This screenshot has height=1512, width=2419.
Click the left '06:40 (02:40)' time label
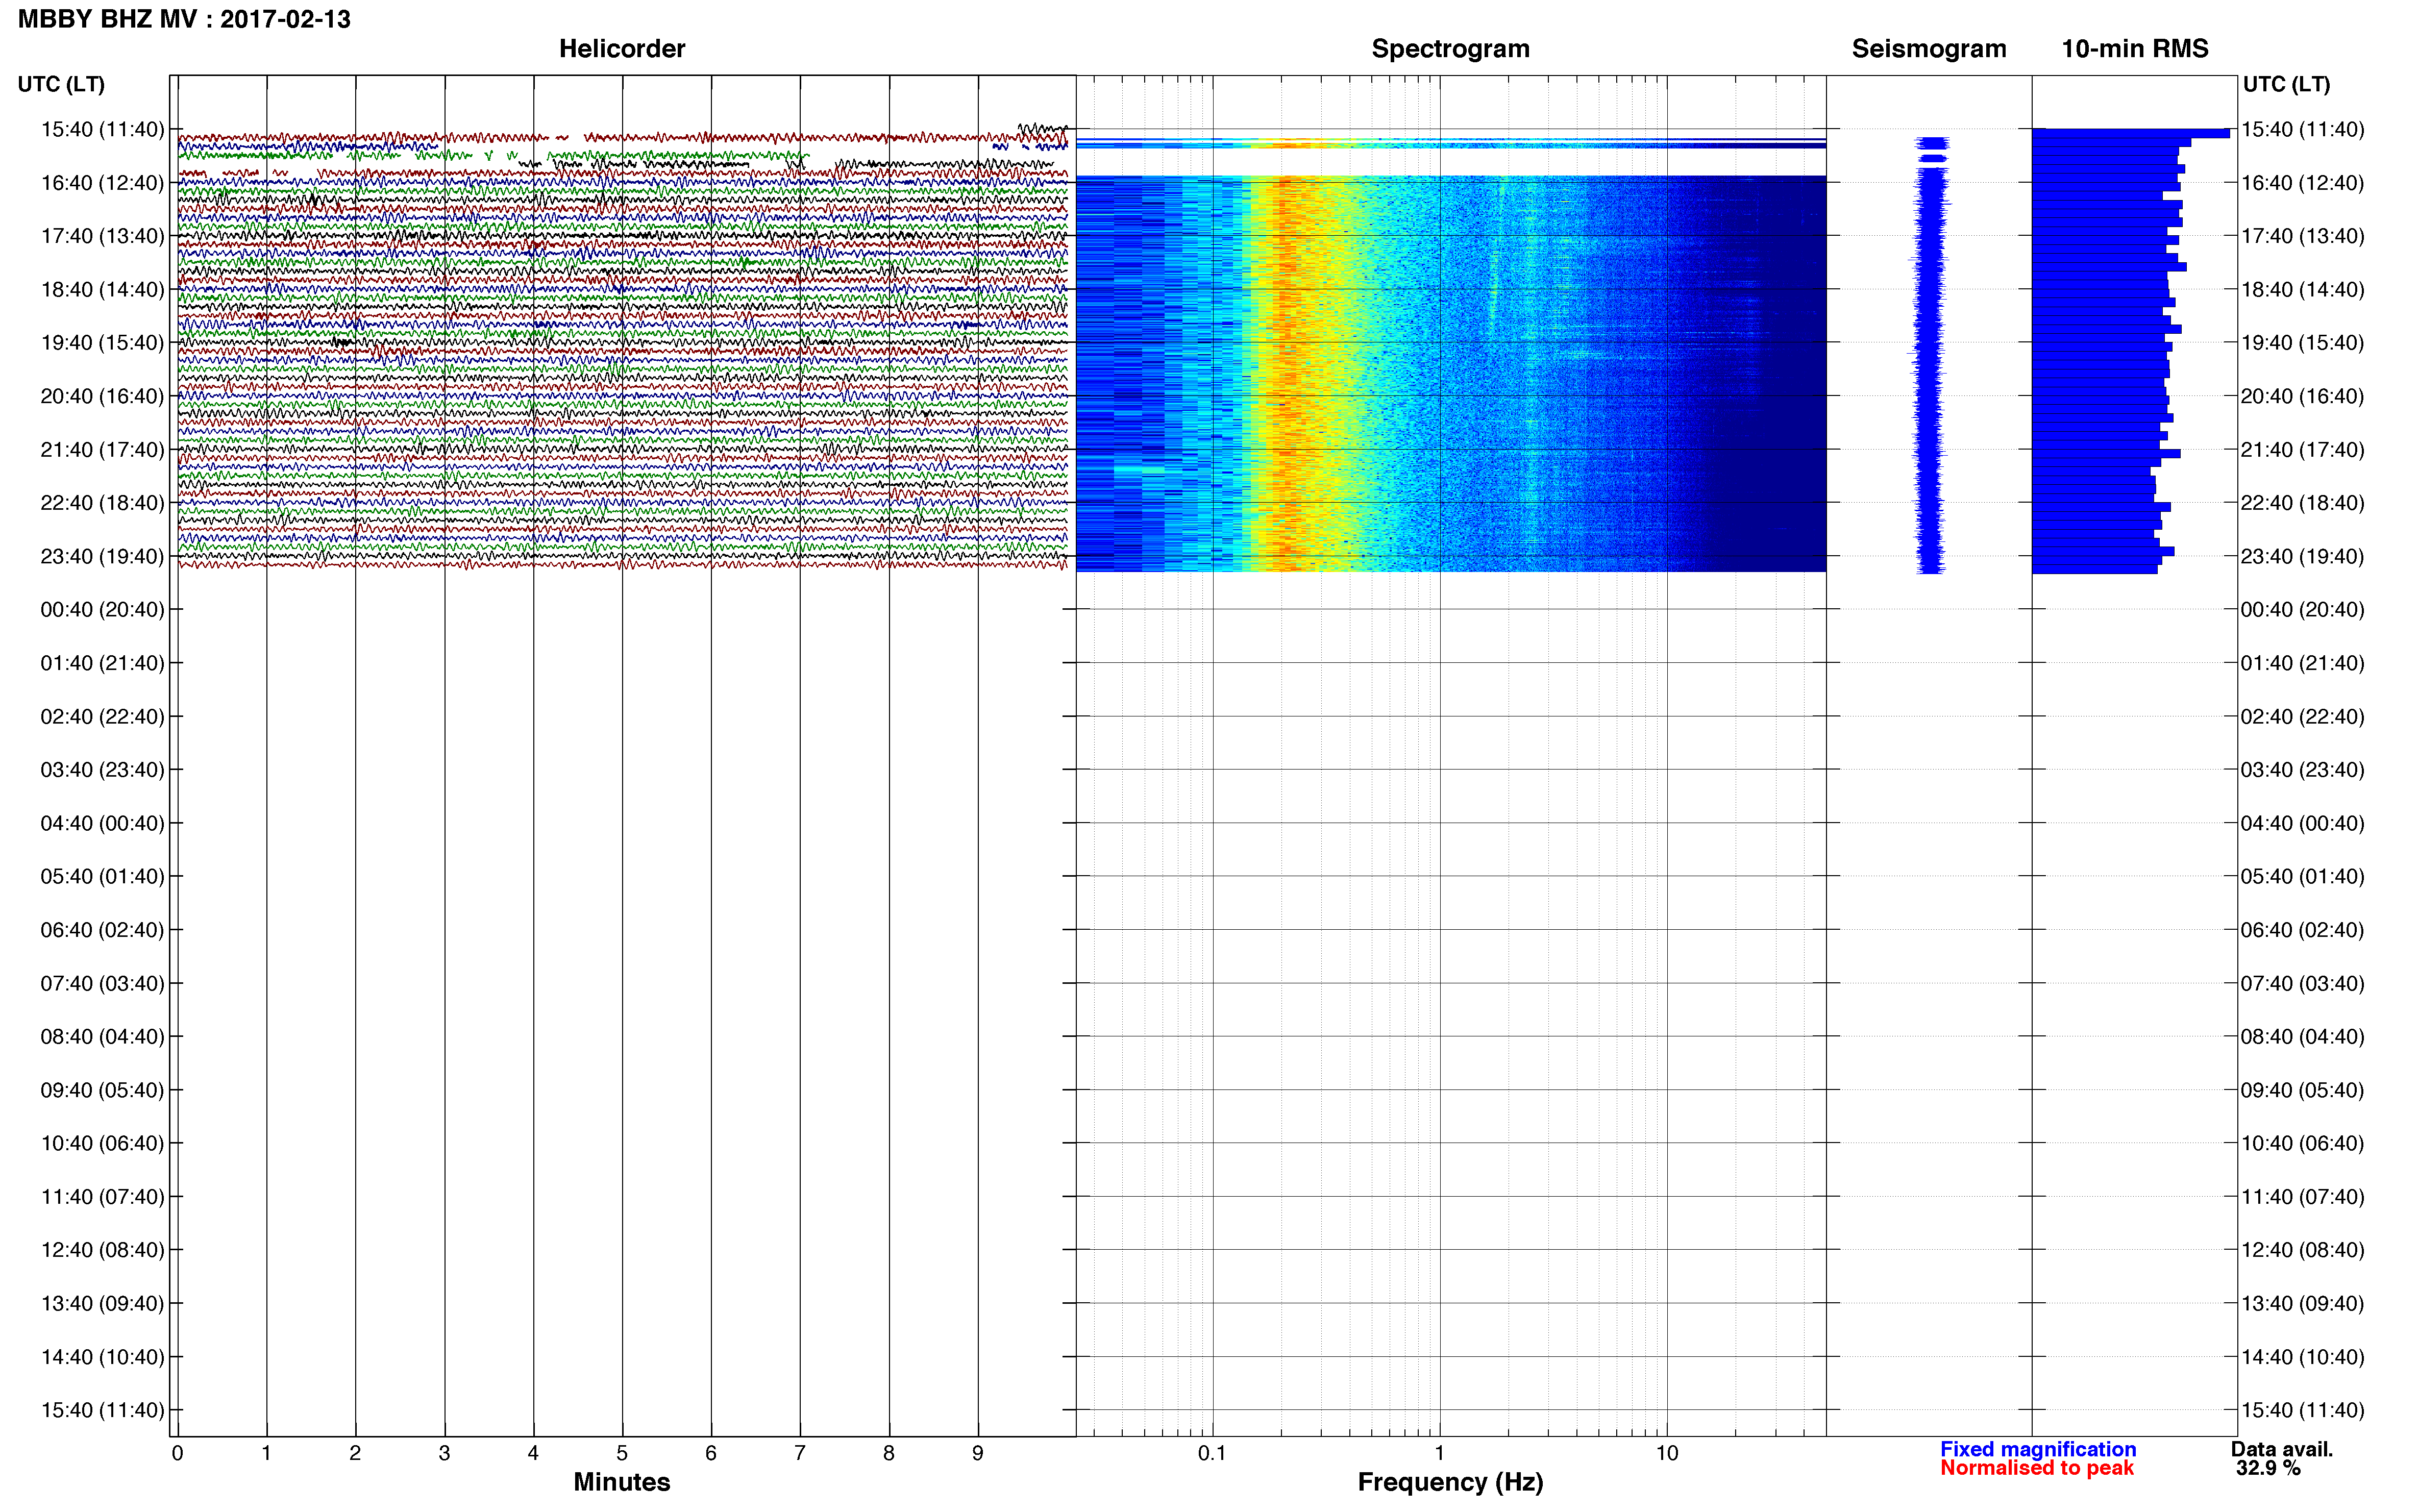(x=102, y=930)
